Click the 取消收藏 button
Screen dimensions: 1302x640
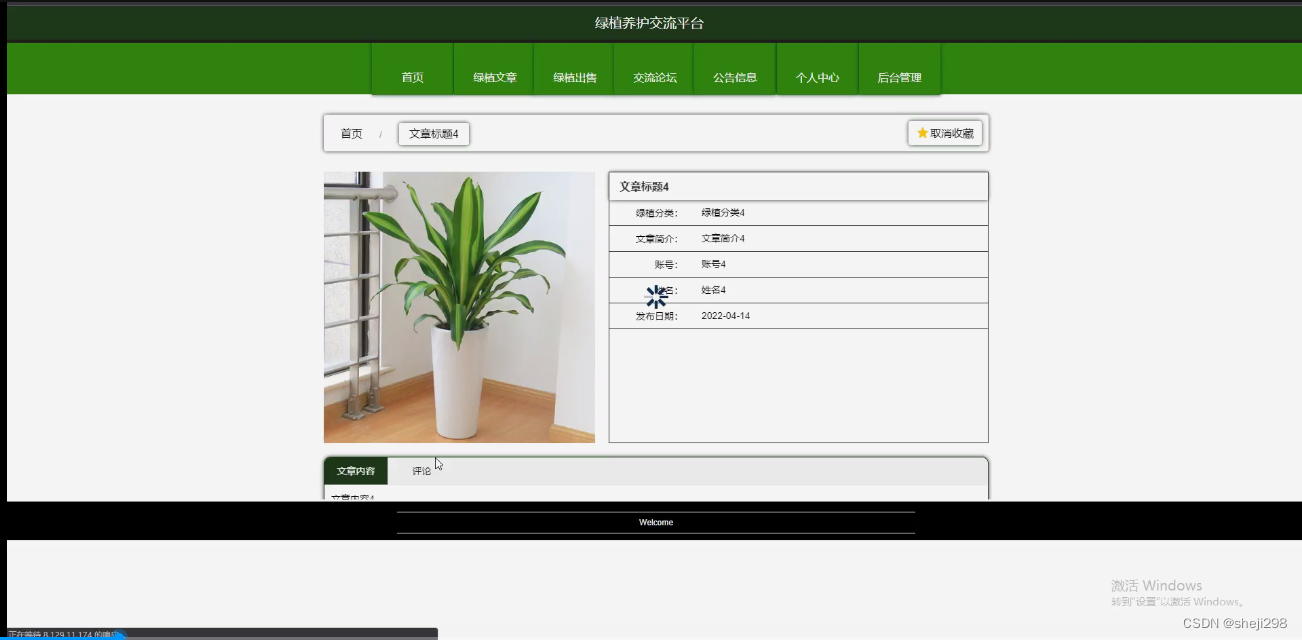[945, 132]
